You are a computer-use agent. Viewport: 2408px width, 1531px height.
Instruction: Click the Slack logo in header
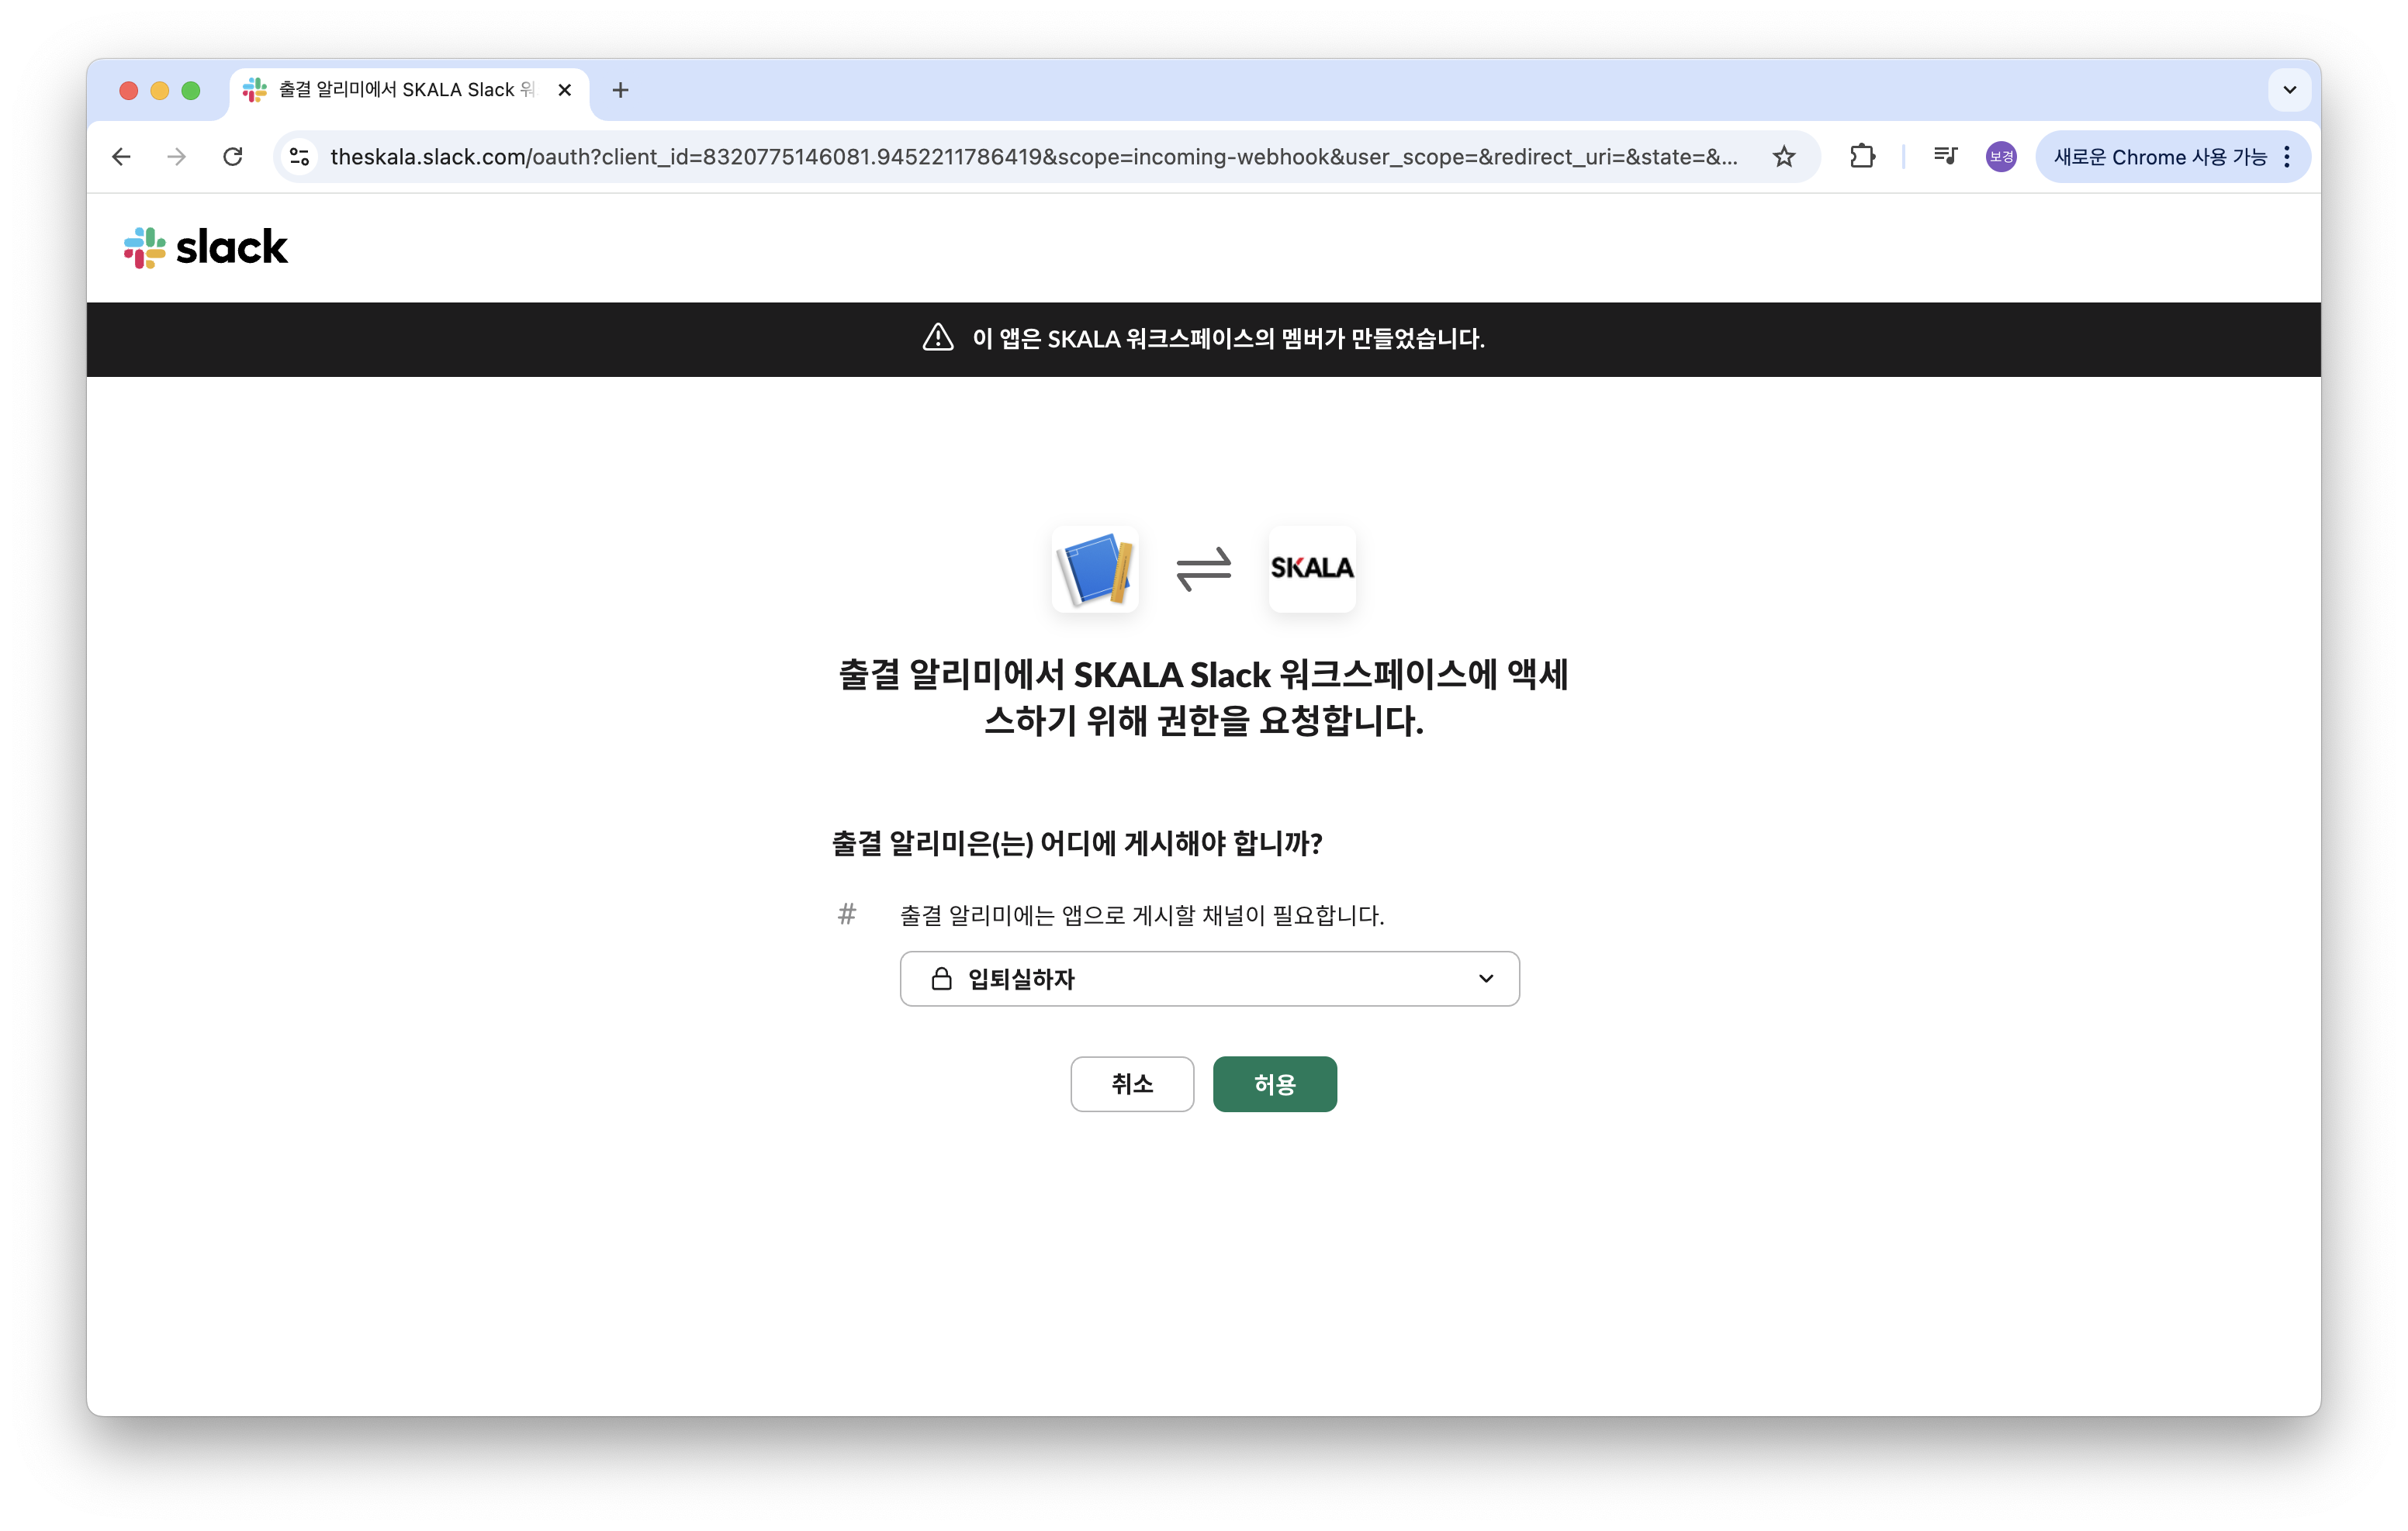(205, 247)
